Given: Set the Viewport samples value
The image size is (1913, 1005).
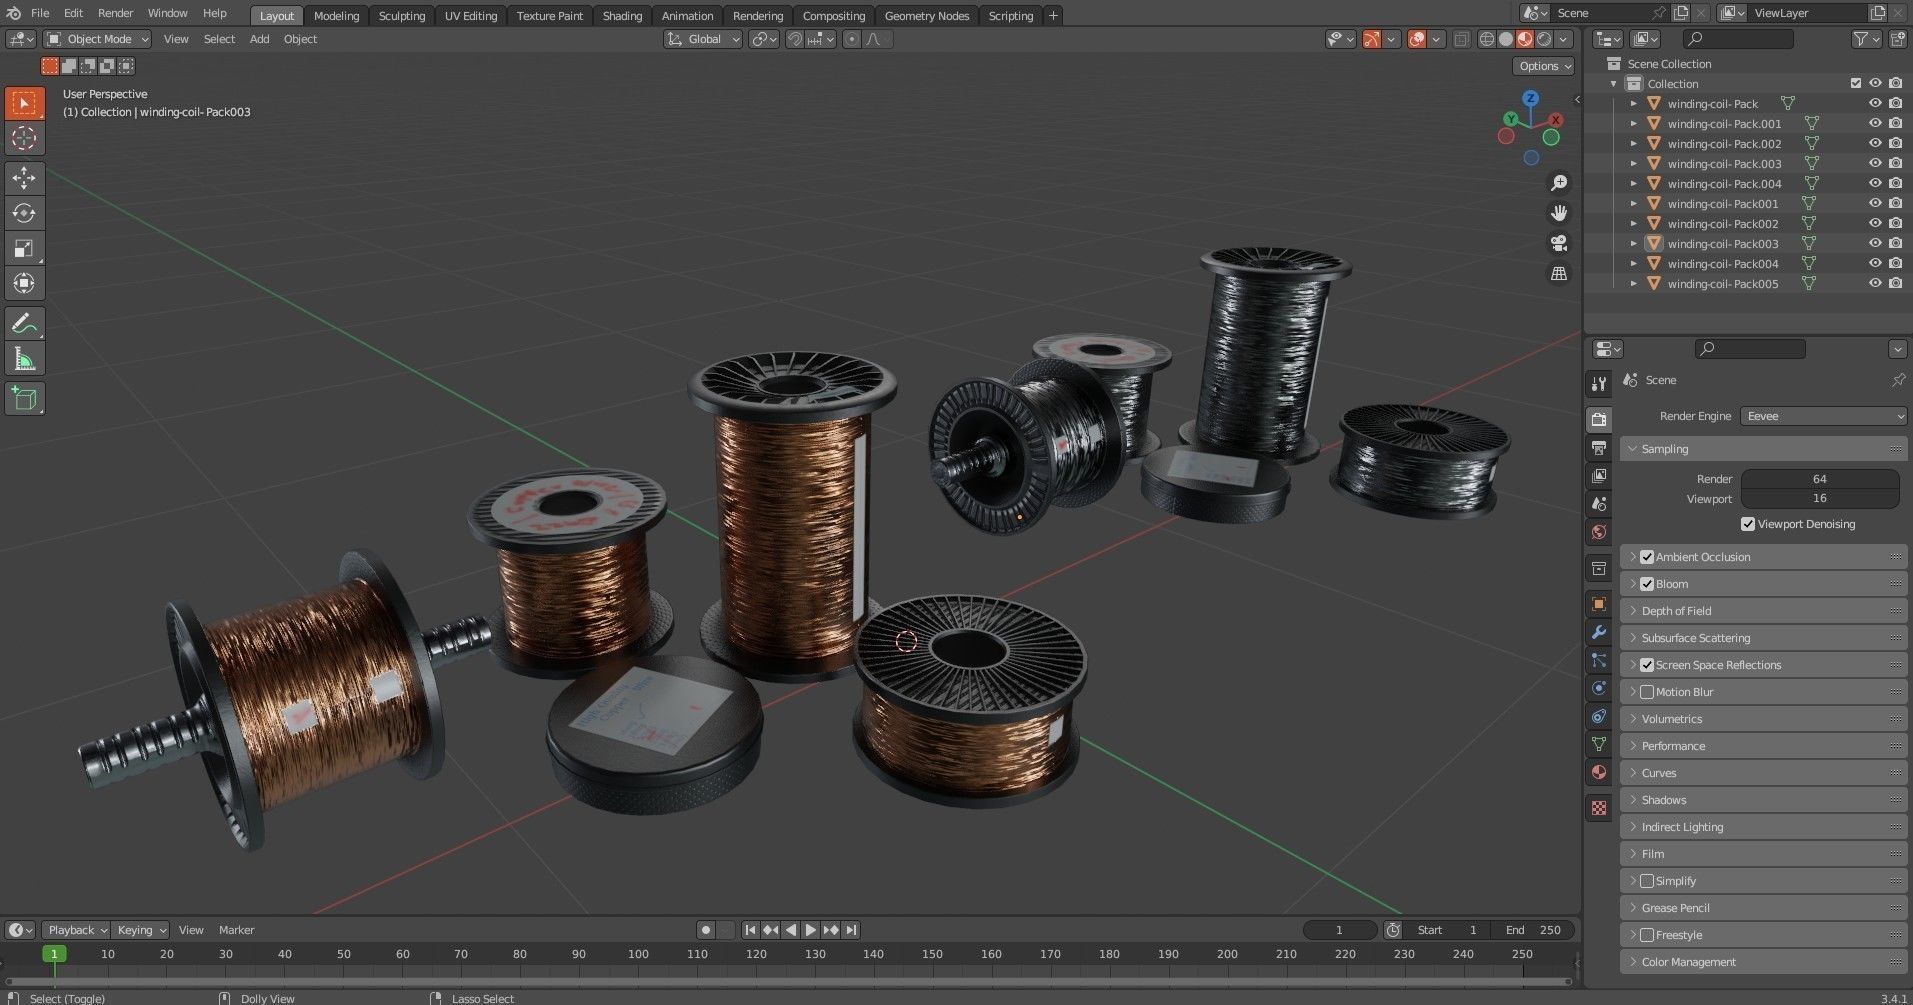Looking at the screenshot, I should click(1820, 498).
